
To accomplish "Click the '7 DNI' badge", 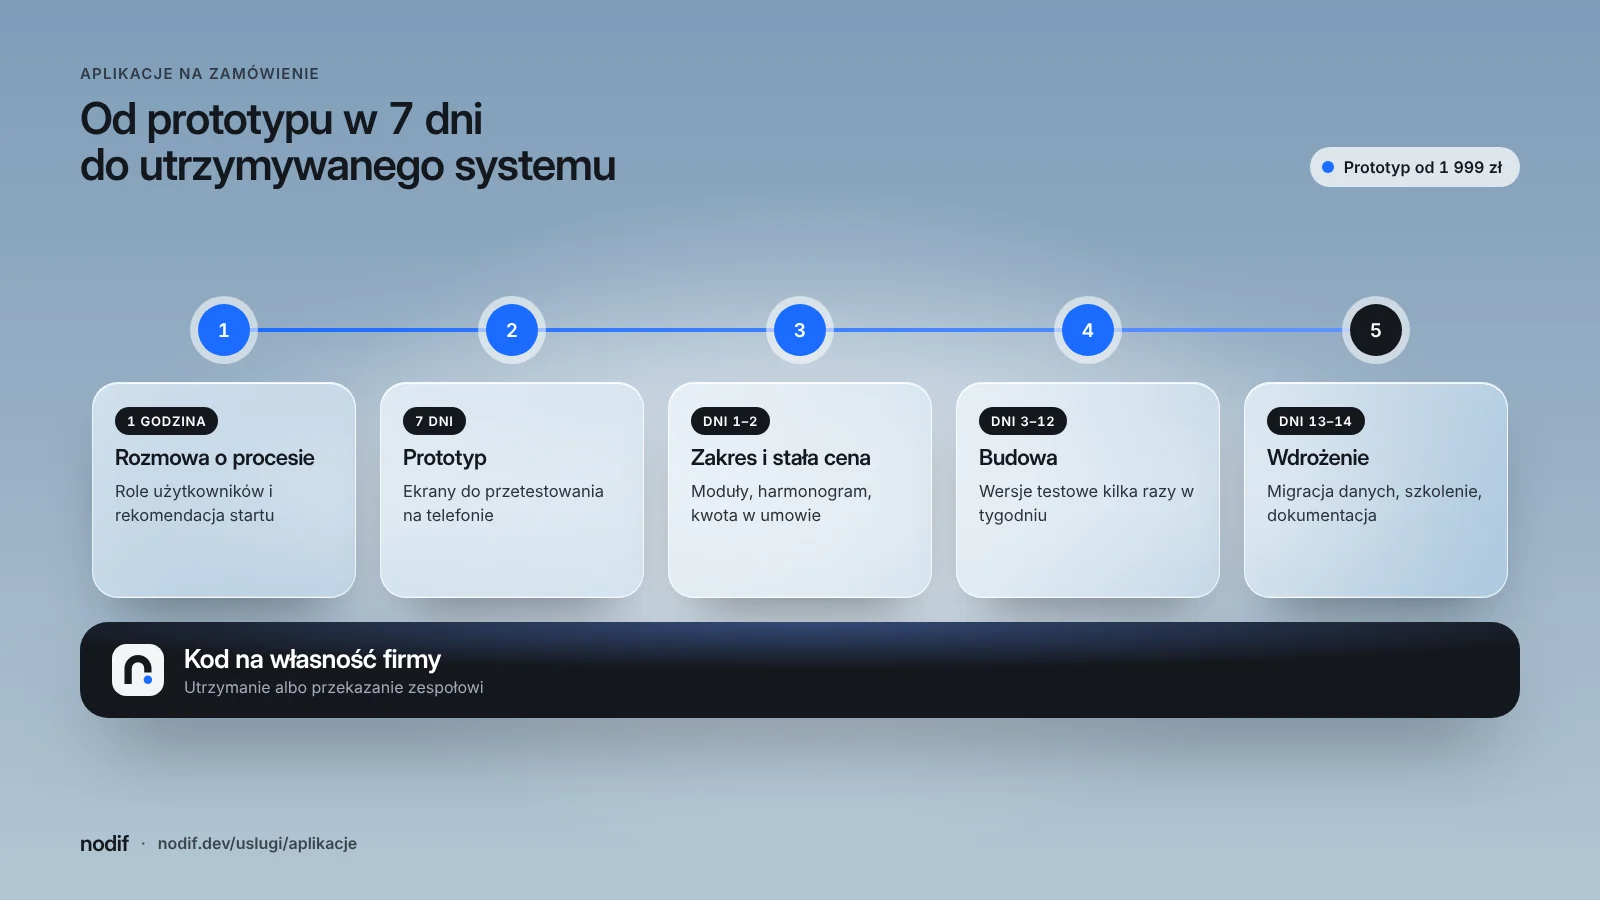I will point(434,421).
